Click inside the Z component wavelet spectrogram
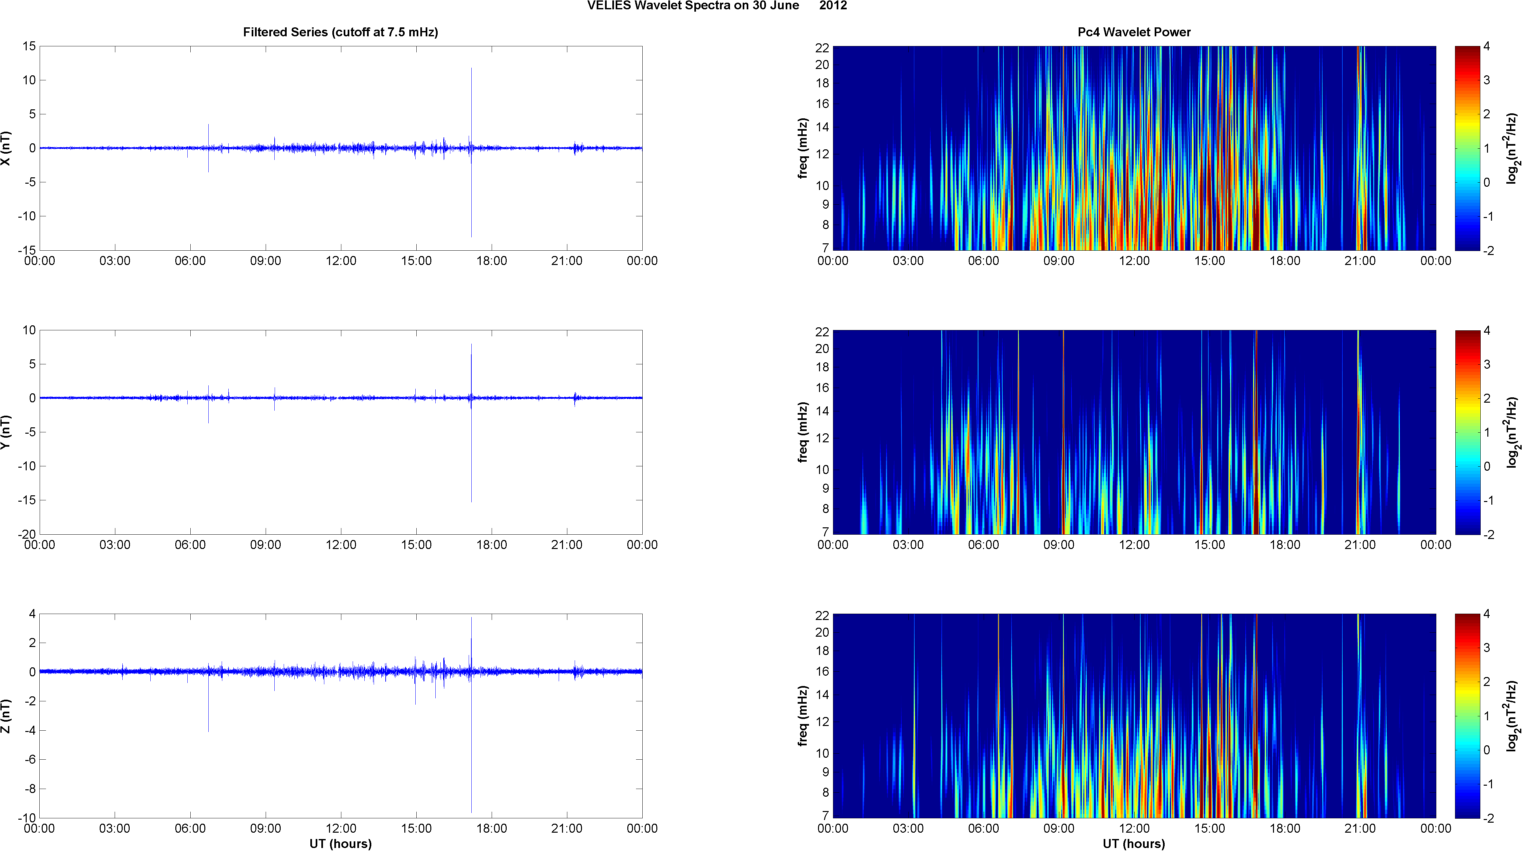This screenshot has width=1522, height=851. (1134, 716)
